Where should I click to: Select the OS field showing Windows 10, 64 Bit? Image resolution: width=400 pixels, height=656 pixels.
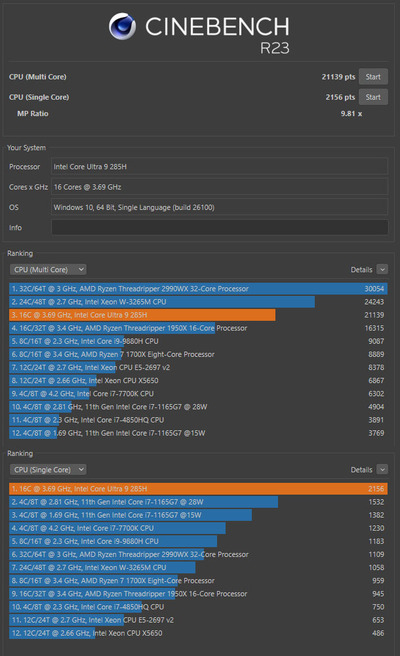[x=219, y=207]
